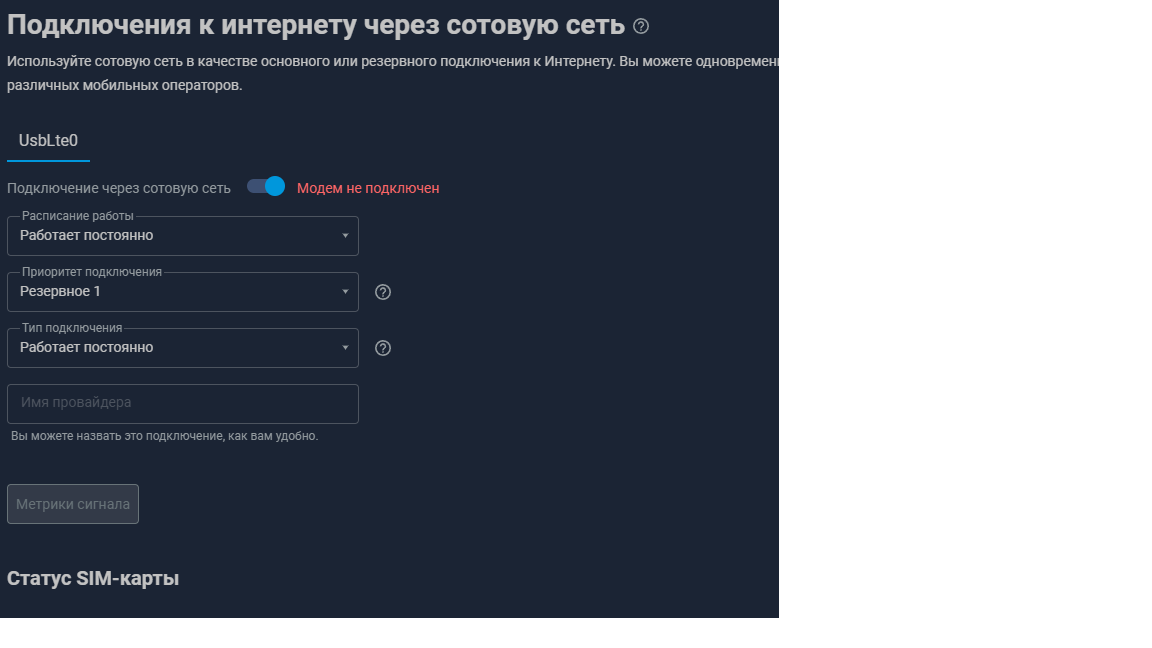Click the Статус SIM-карты heading

[93, 579]
